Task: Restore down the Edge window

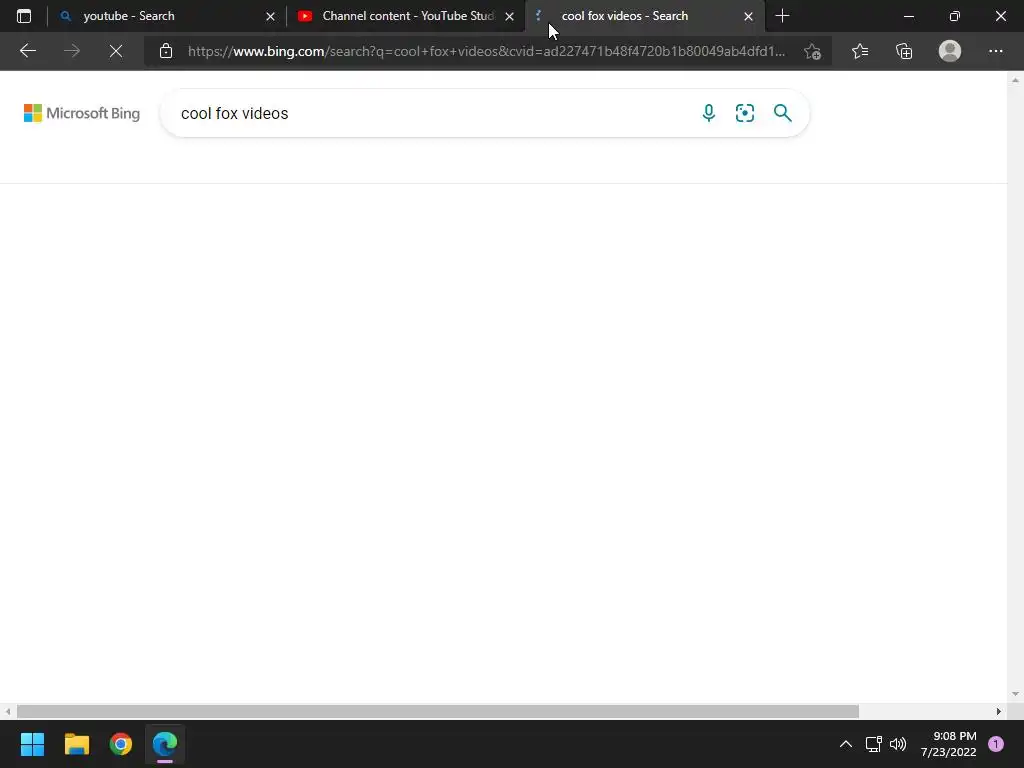Action: (x=955, y=16)
